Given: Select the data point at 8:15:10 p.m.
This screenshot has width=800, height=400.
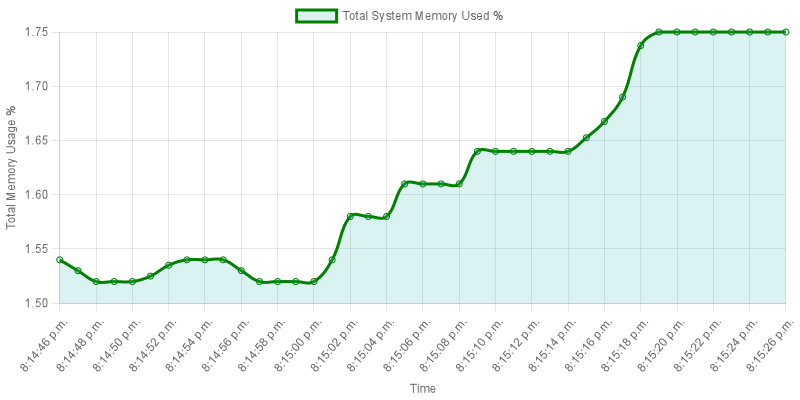Looking at the screenshot, I should pyautogui.click(x=495, y=151).
